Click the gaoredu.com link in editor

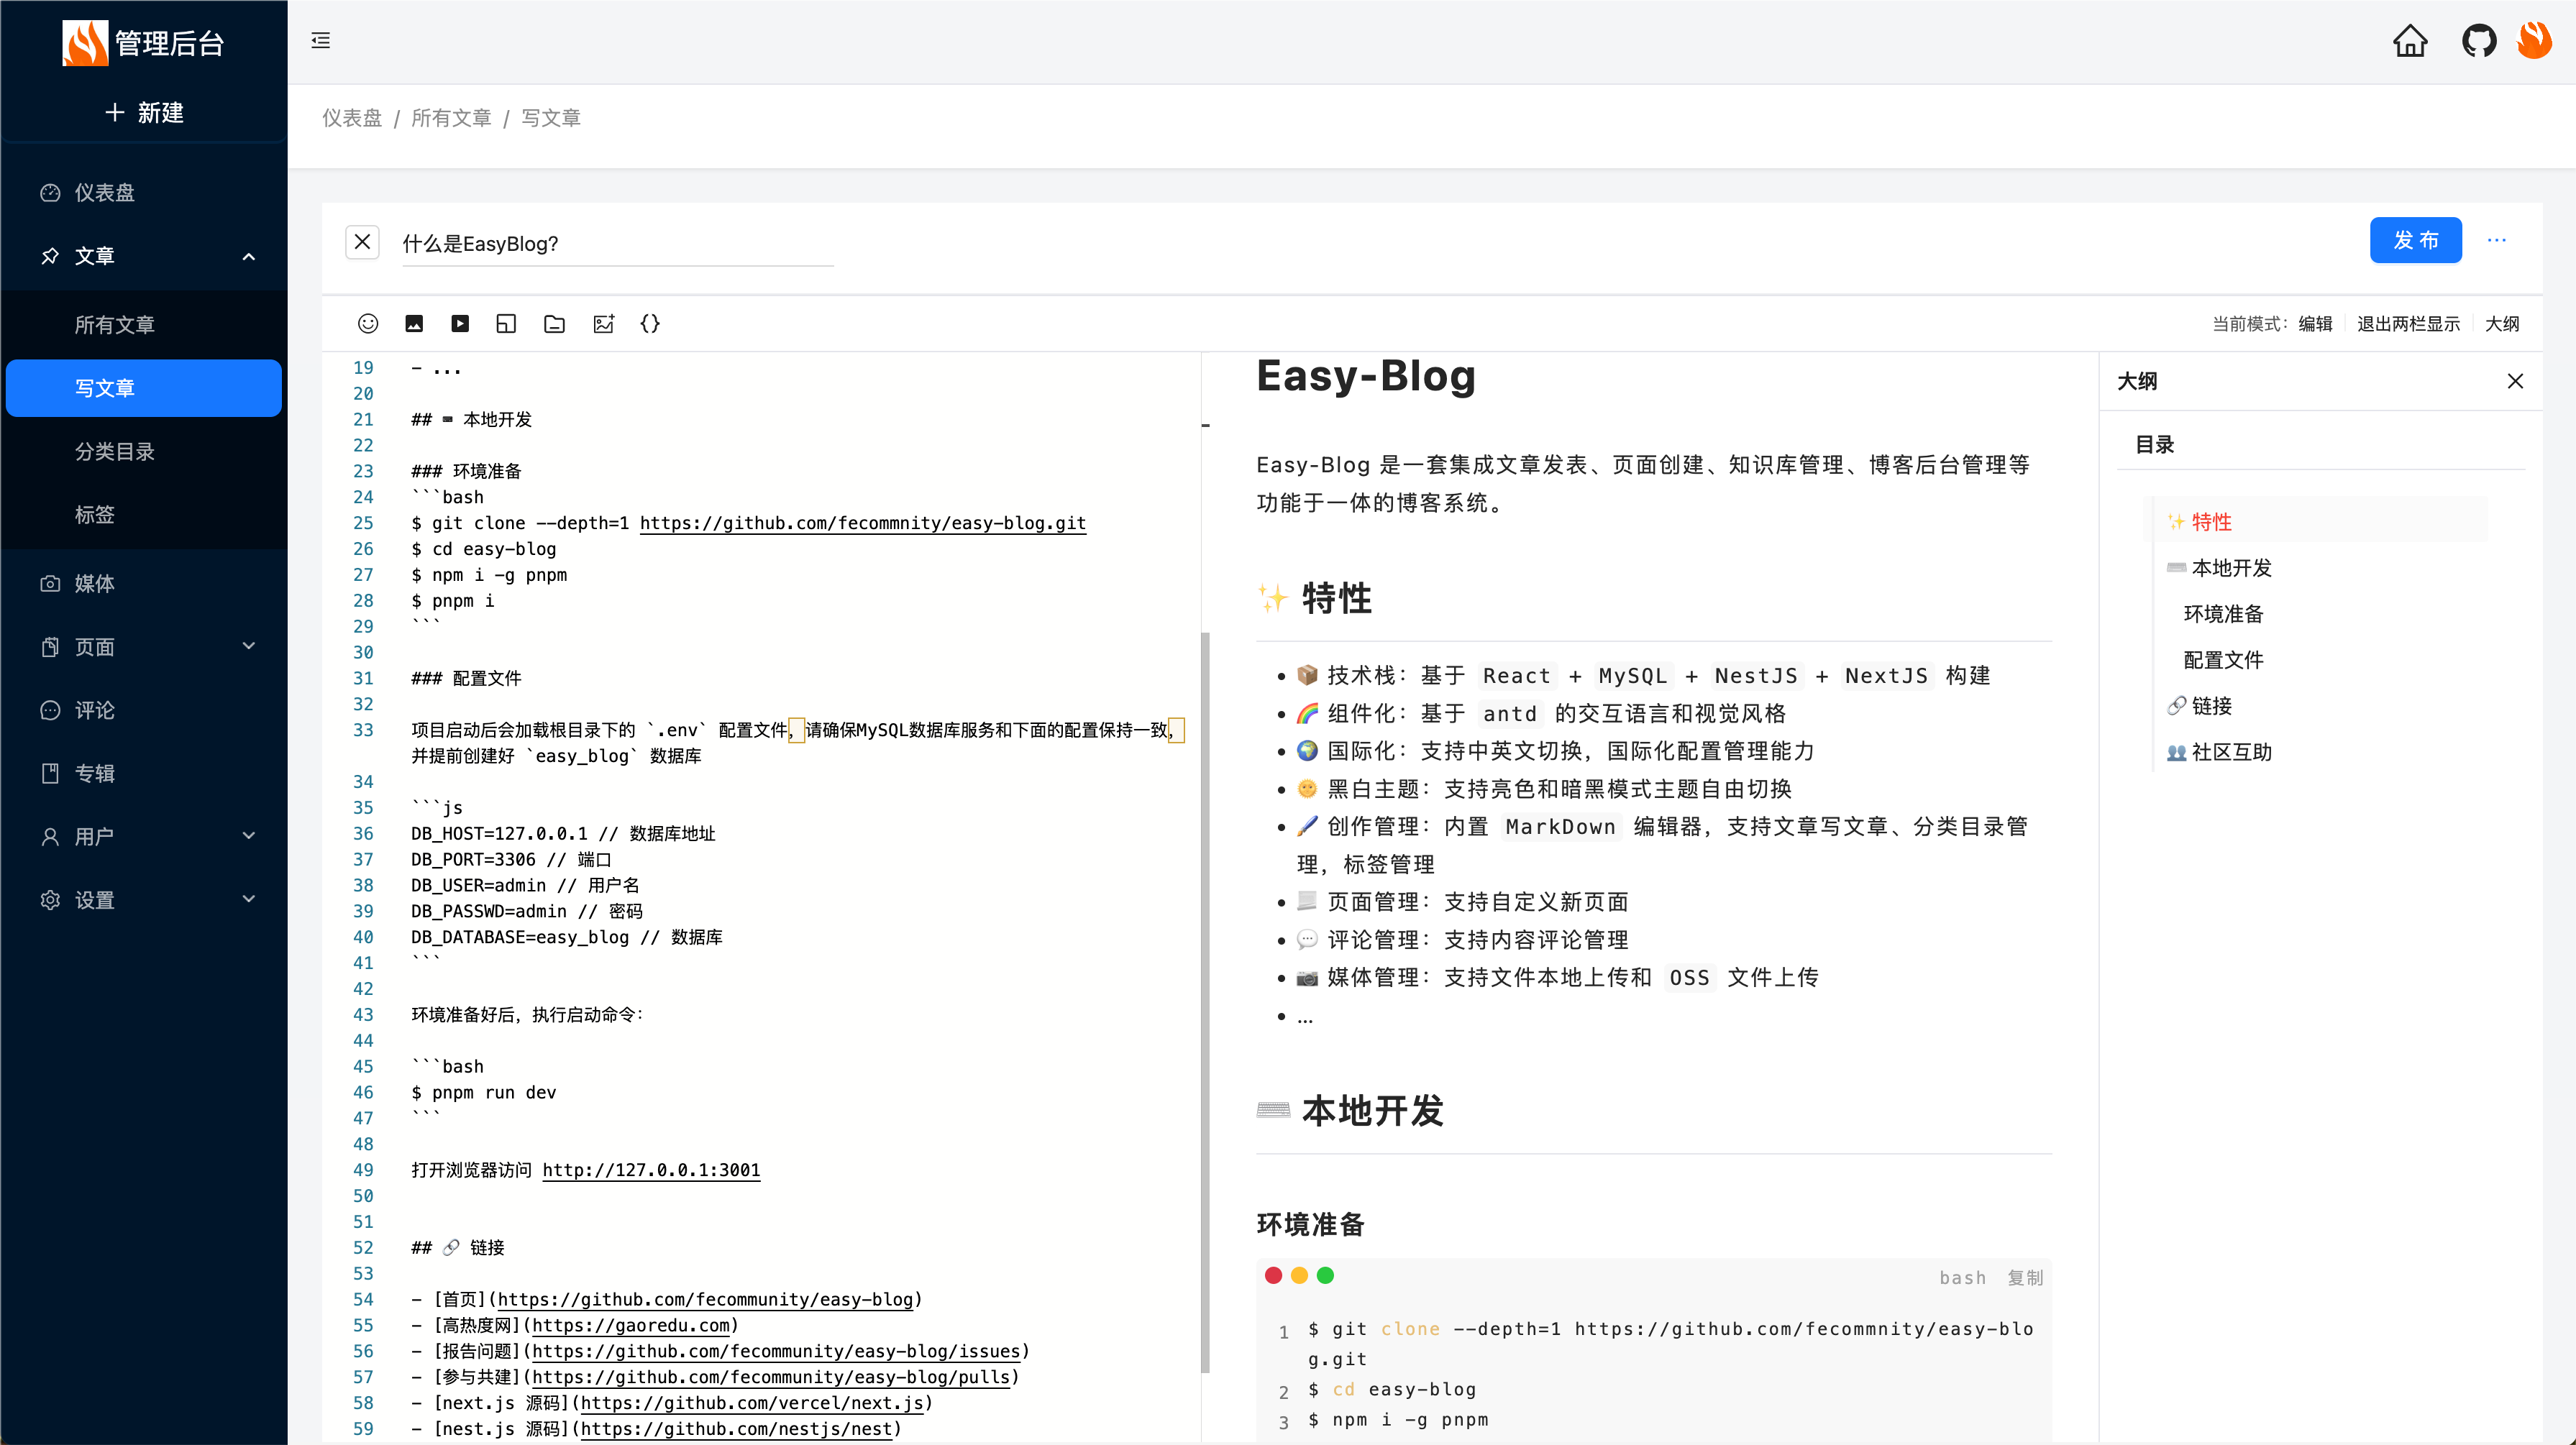point(631,1325)
